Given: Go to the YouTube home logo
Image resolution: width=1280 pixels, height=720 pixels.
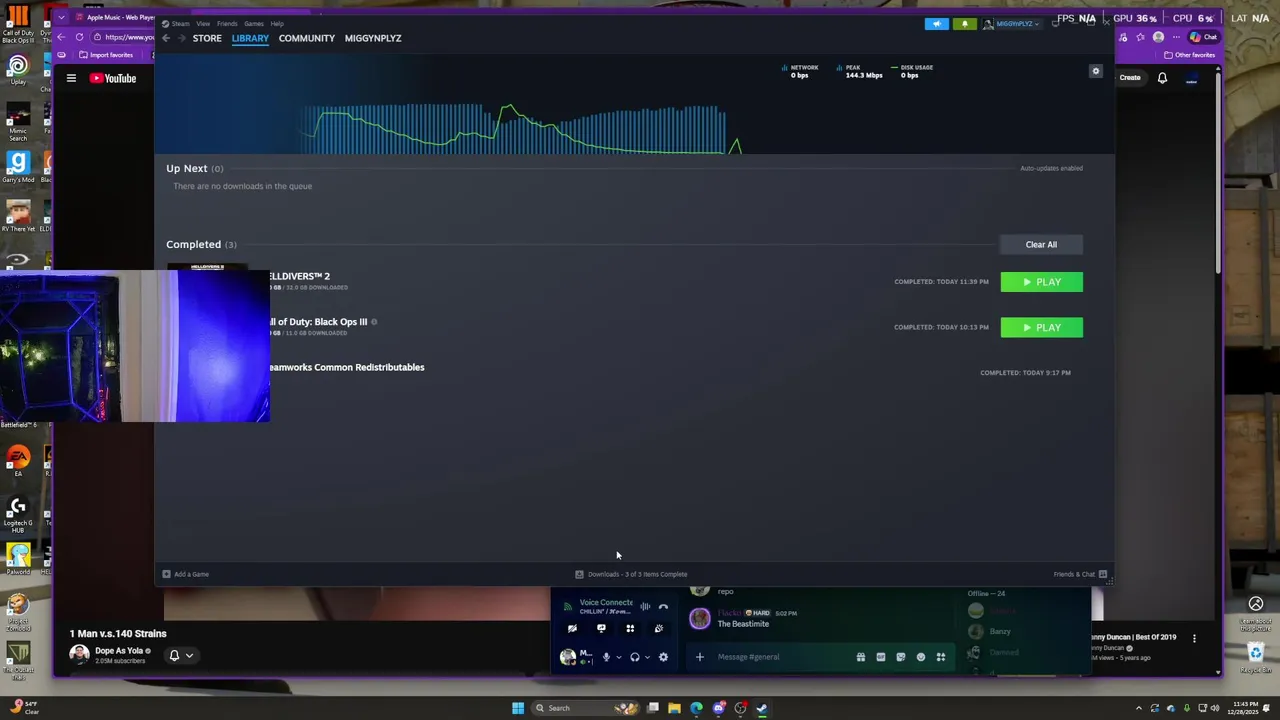Looking at the screenshot, I should pos(113,78).
